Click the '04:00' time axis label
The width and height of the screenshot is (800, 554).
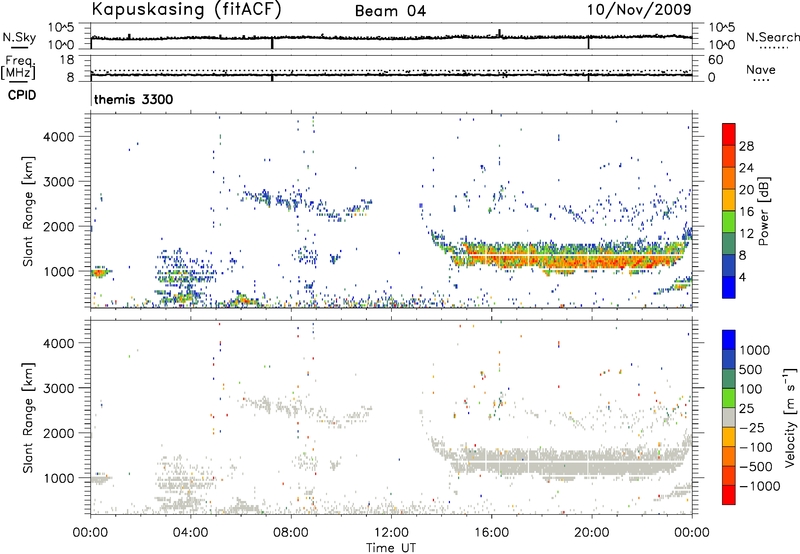click(x=191, y=533)
